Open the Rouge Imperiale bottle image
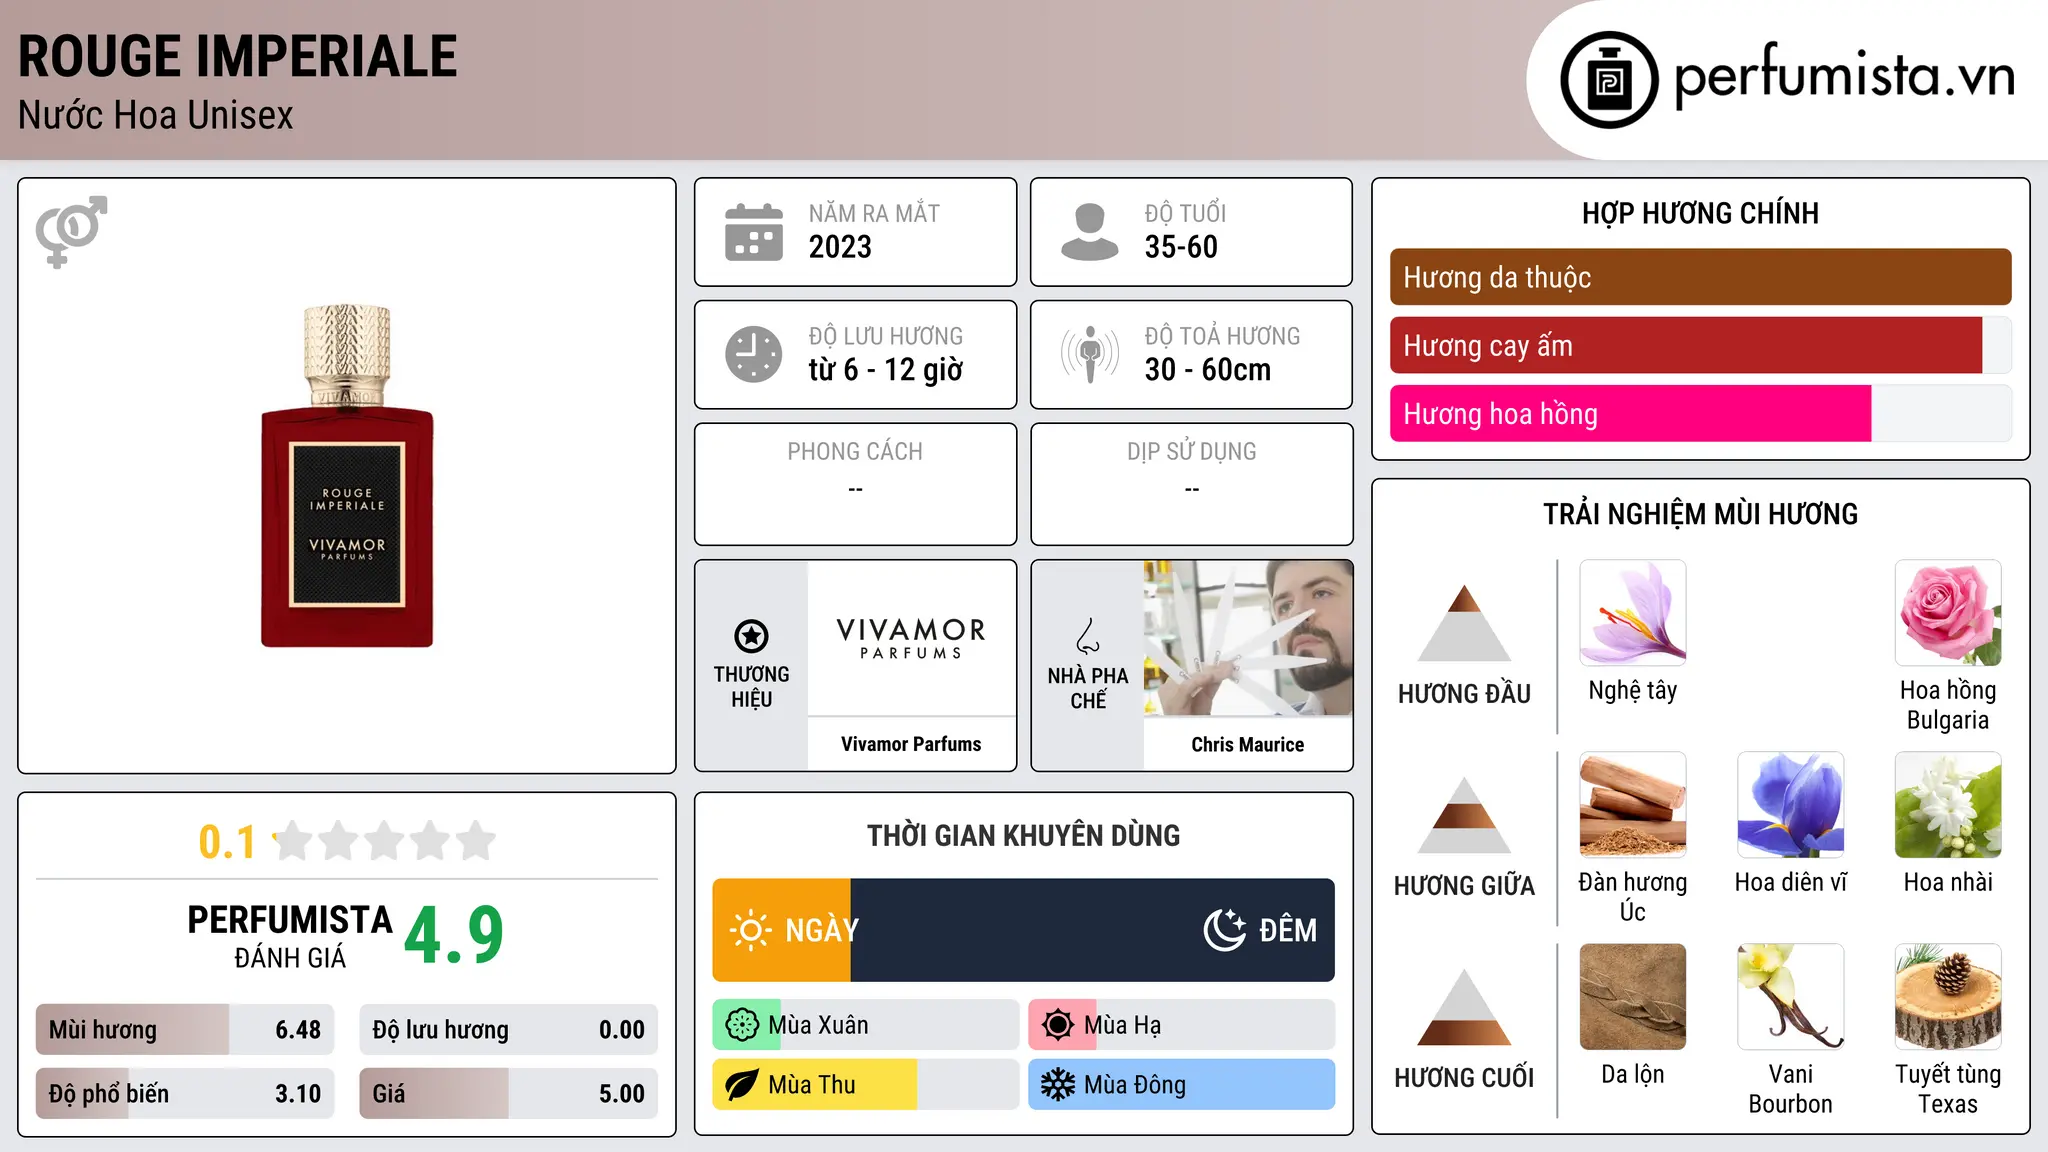This screenshot has height=1152, width=2048. click(347, 476)
